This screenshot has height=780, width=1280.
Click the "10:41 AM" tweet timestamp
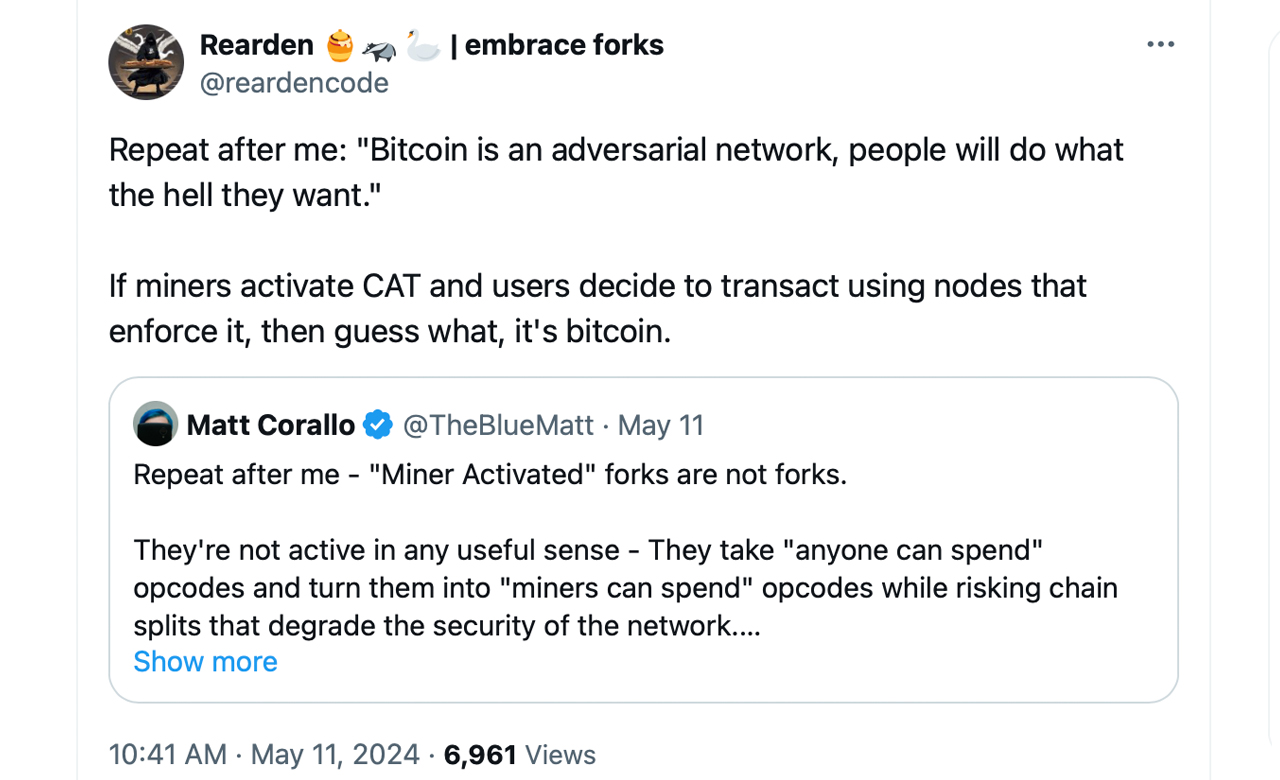point(167,754)
